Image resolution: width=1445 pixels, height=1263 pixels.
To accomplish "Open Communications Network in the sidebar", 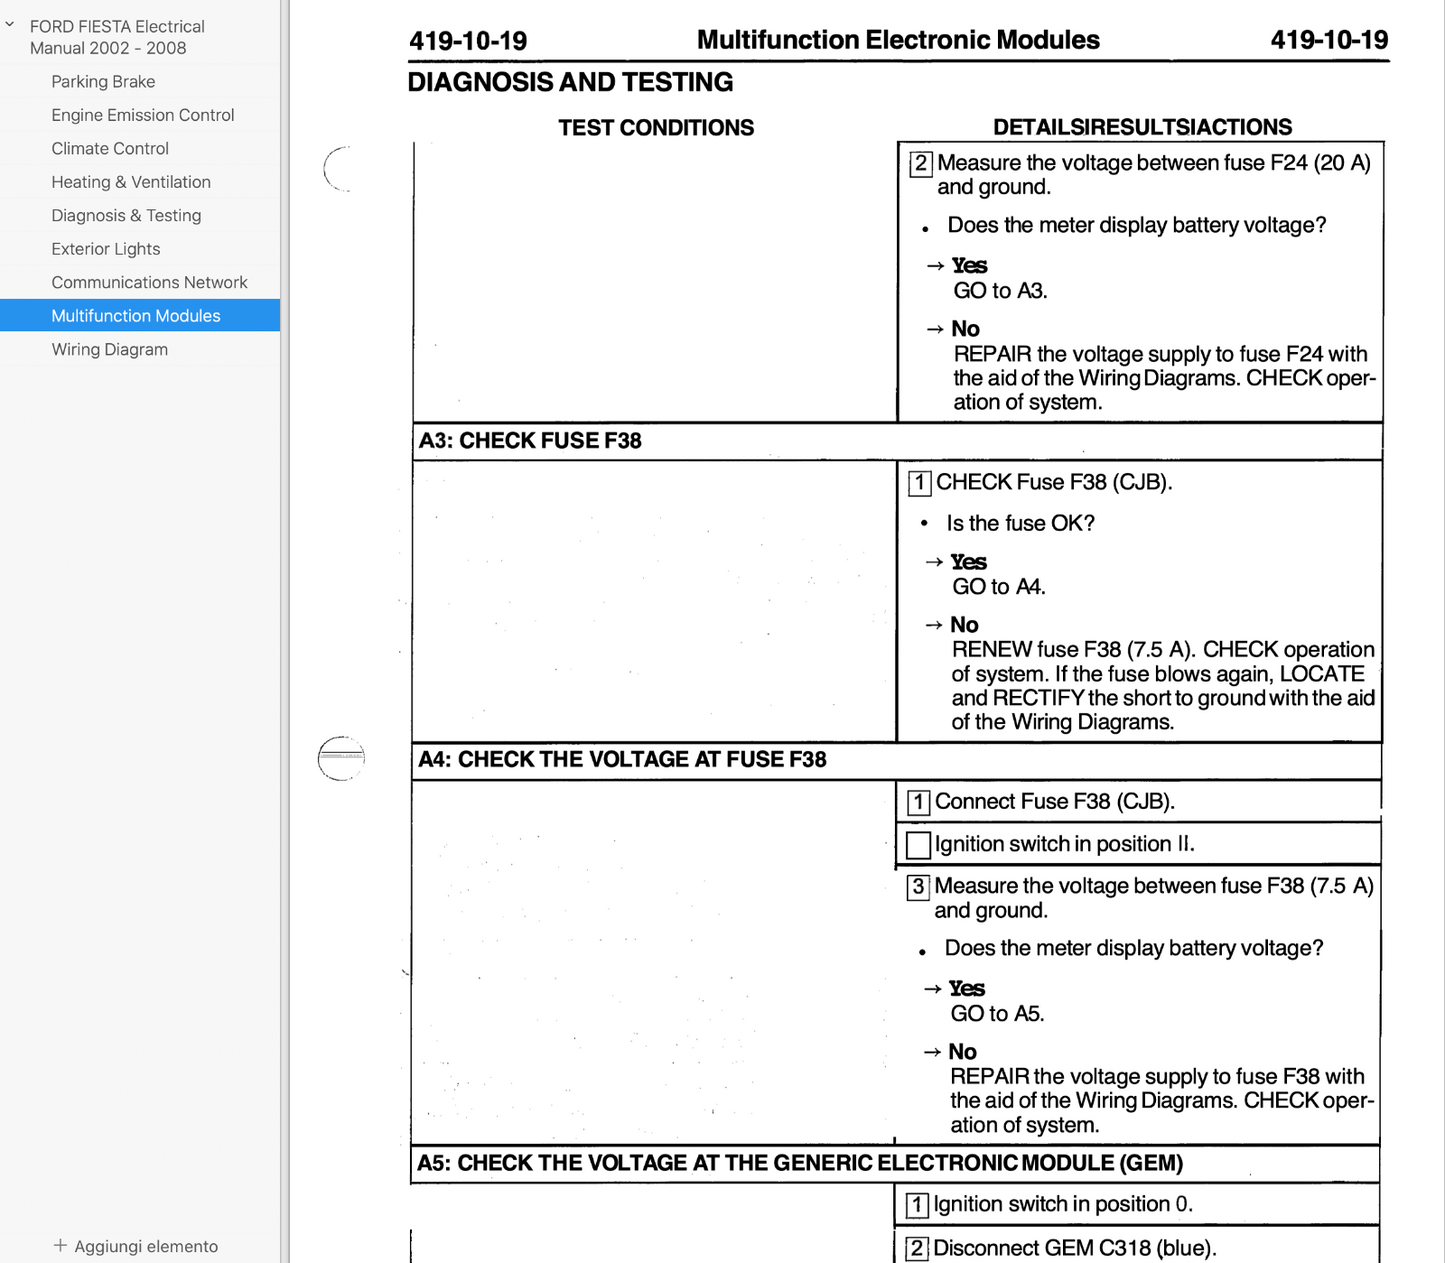I will click(x=149, y=283).
